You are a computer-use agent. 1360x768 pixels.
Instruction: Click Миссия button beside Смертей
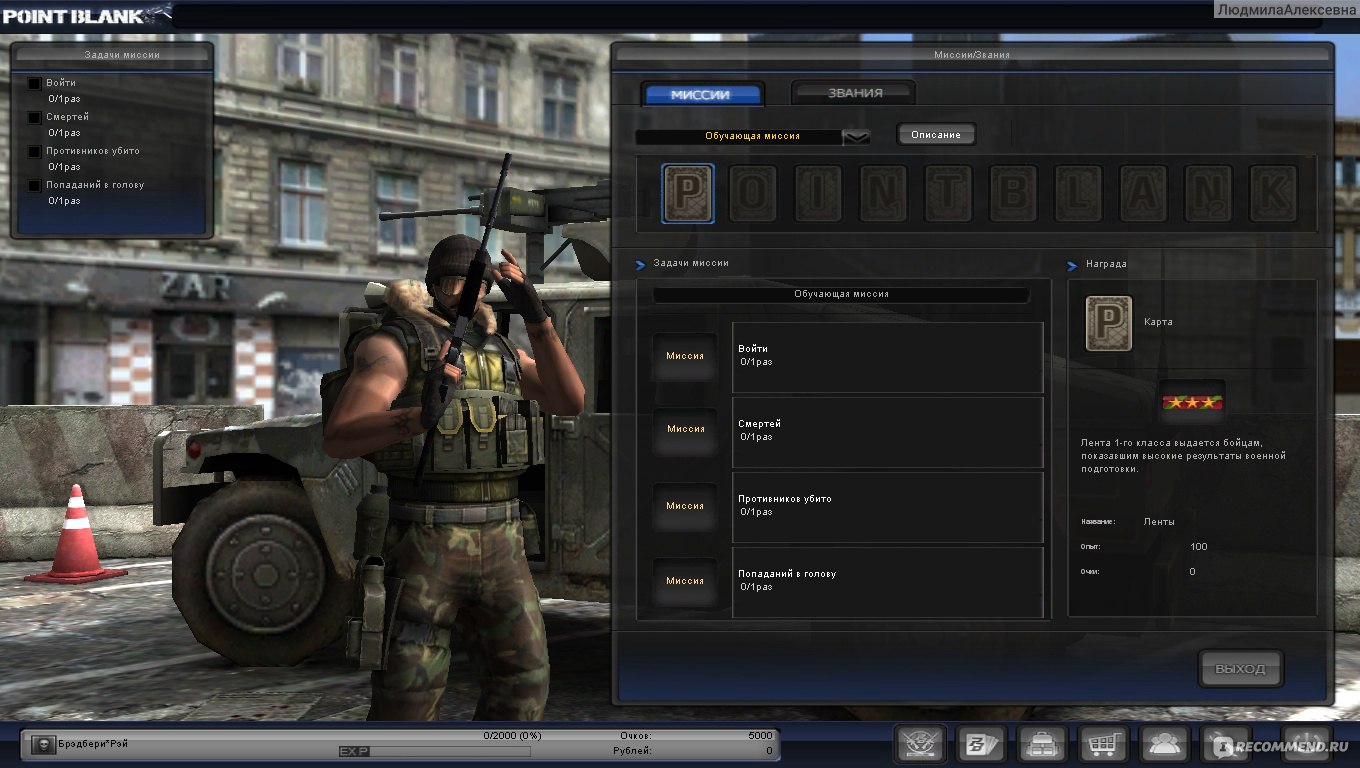coord(685,430)
